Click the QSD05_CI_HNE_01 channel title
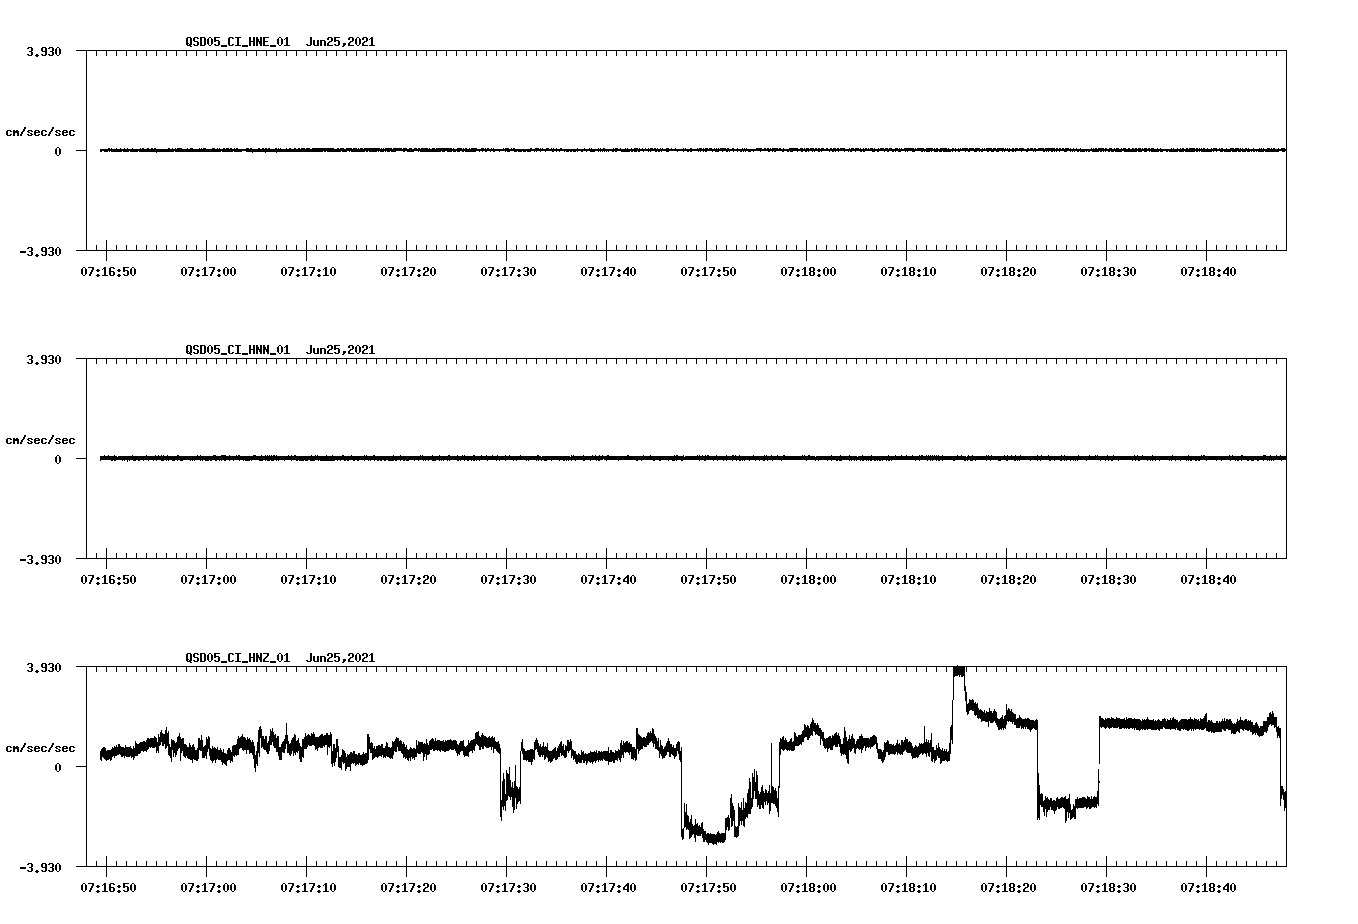The width and height of the screenshot is (1358, 924). (x=238, y=42)
